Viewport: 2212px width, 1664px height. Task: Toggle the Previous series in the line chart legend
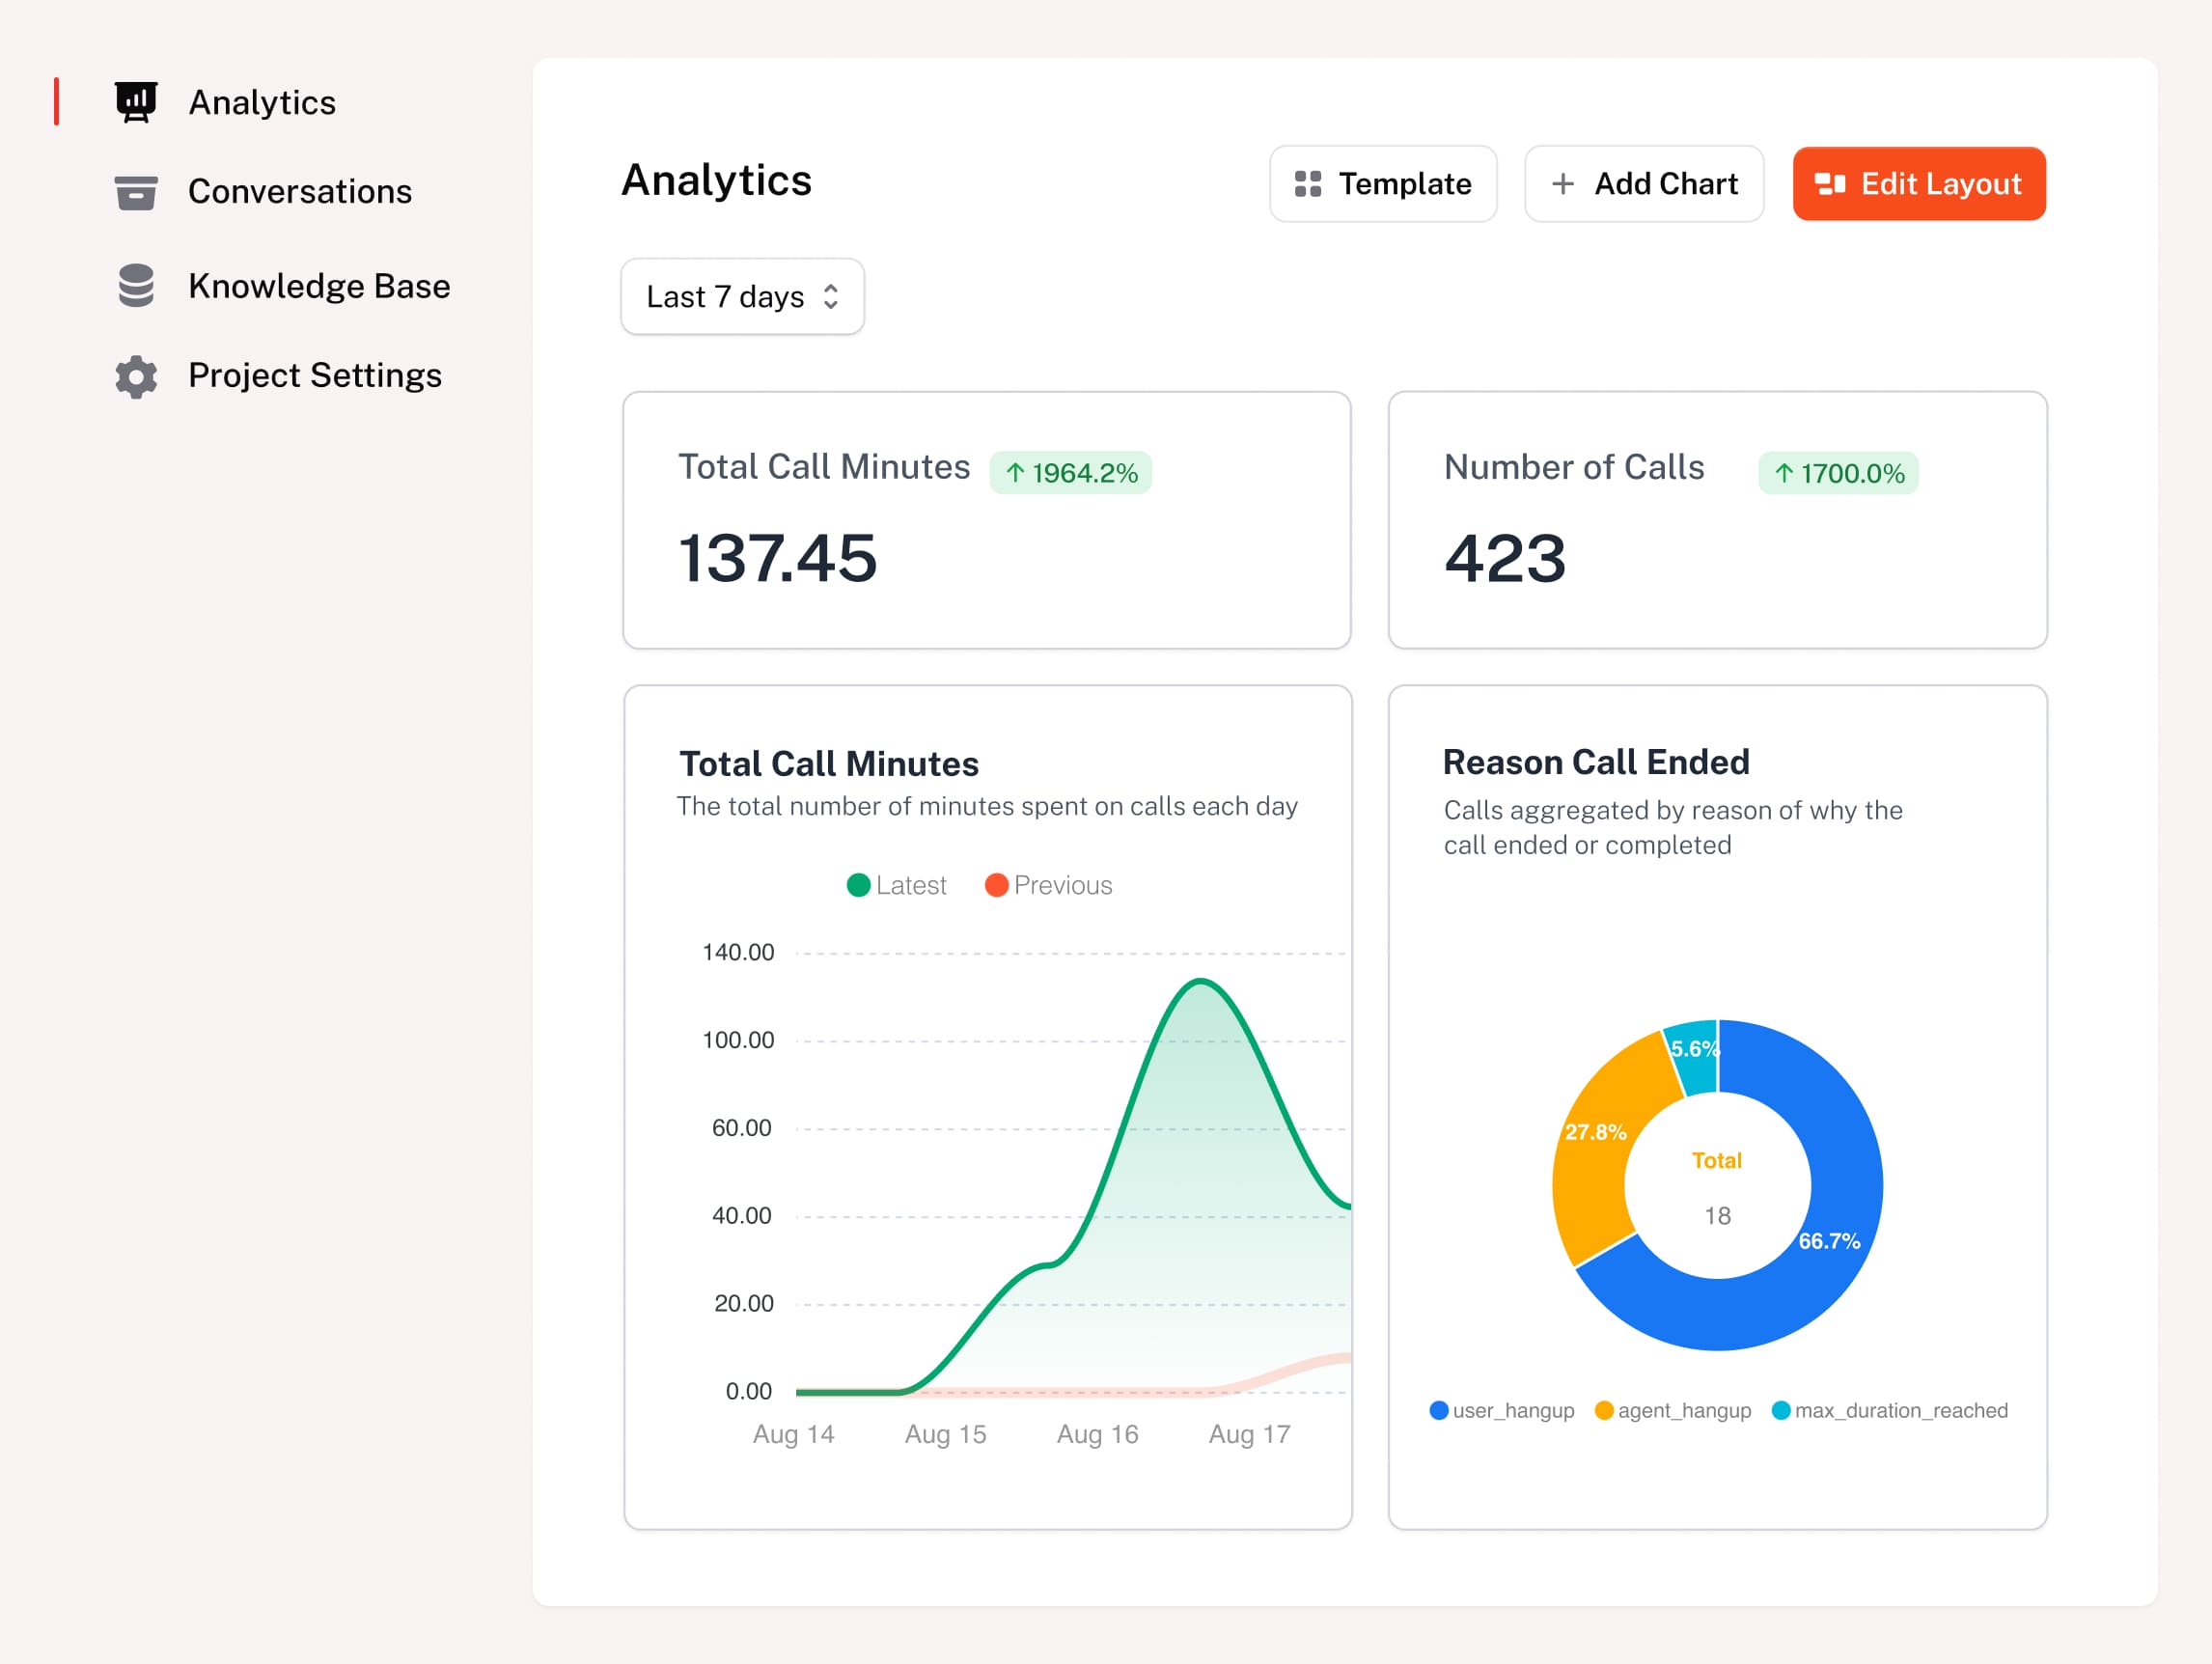[x=1048, y=884]
